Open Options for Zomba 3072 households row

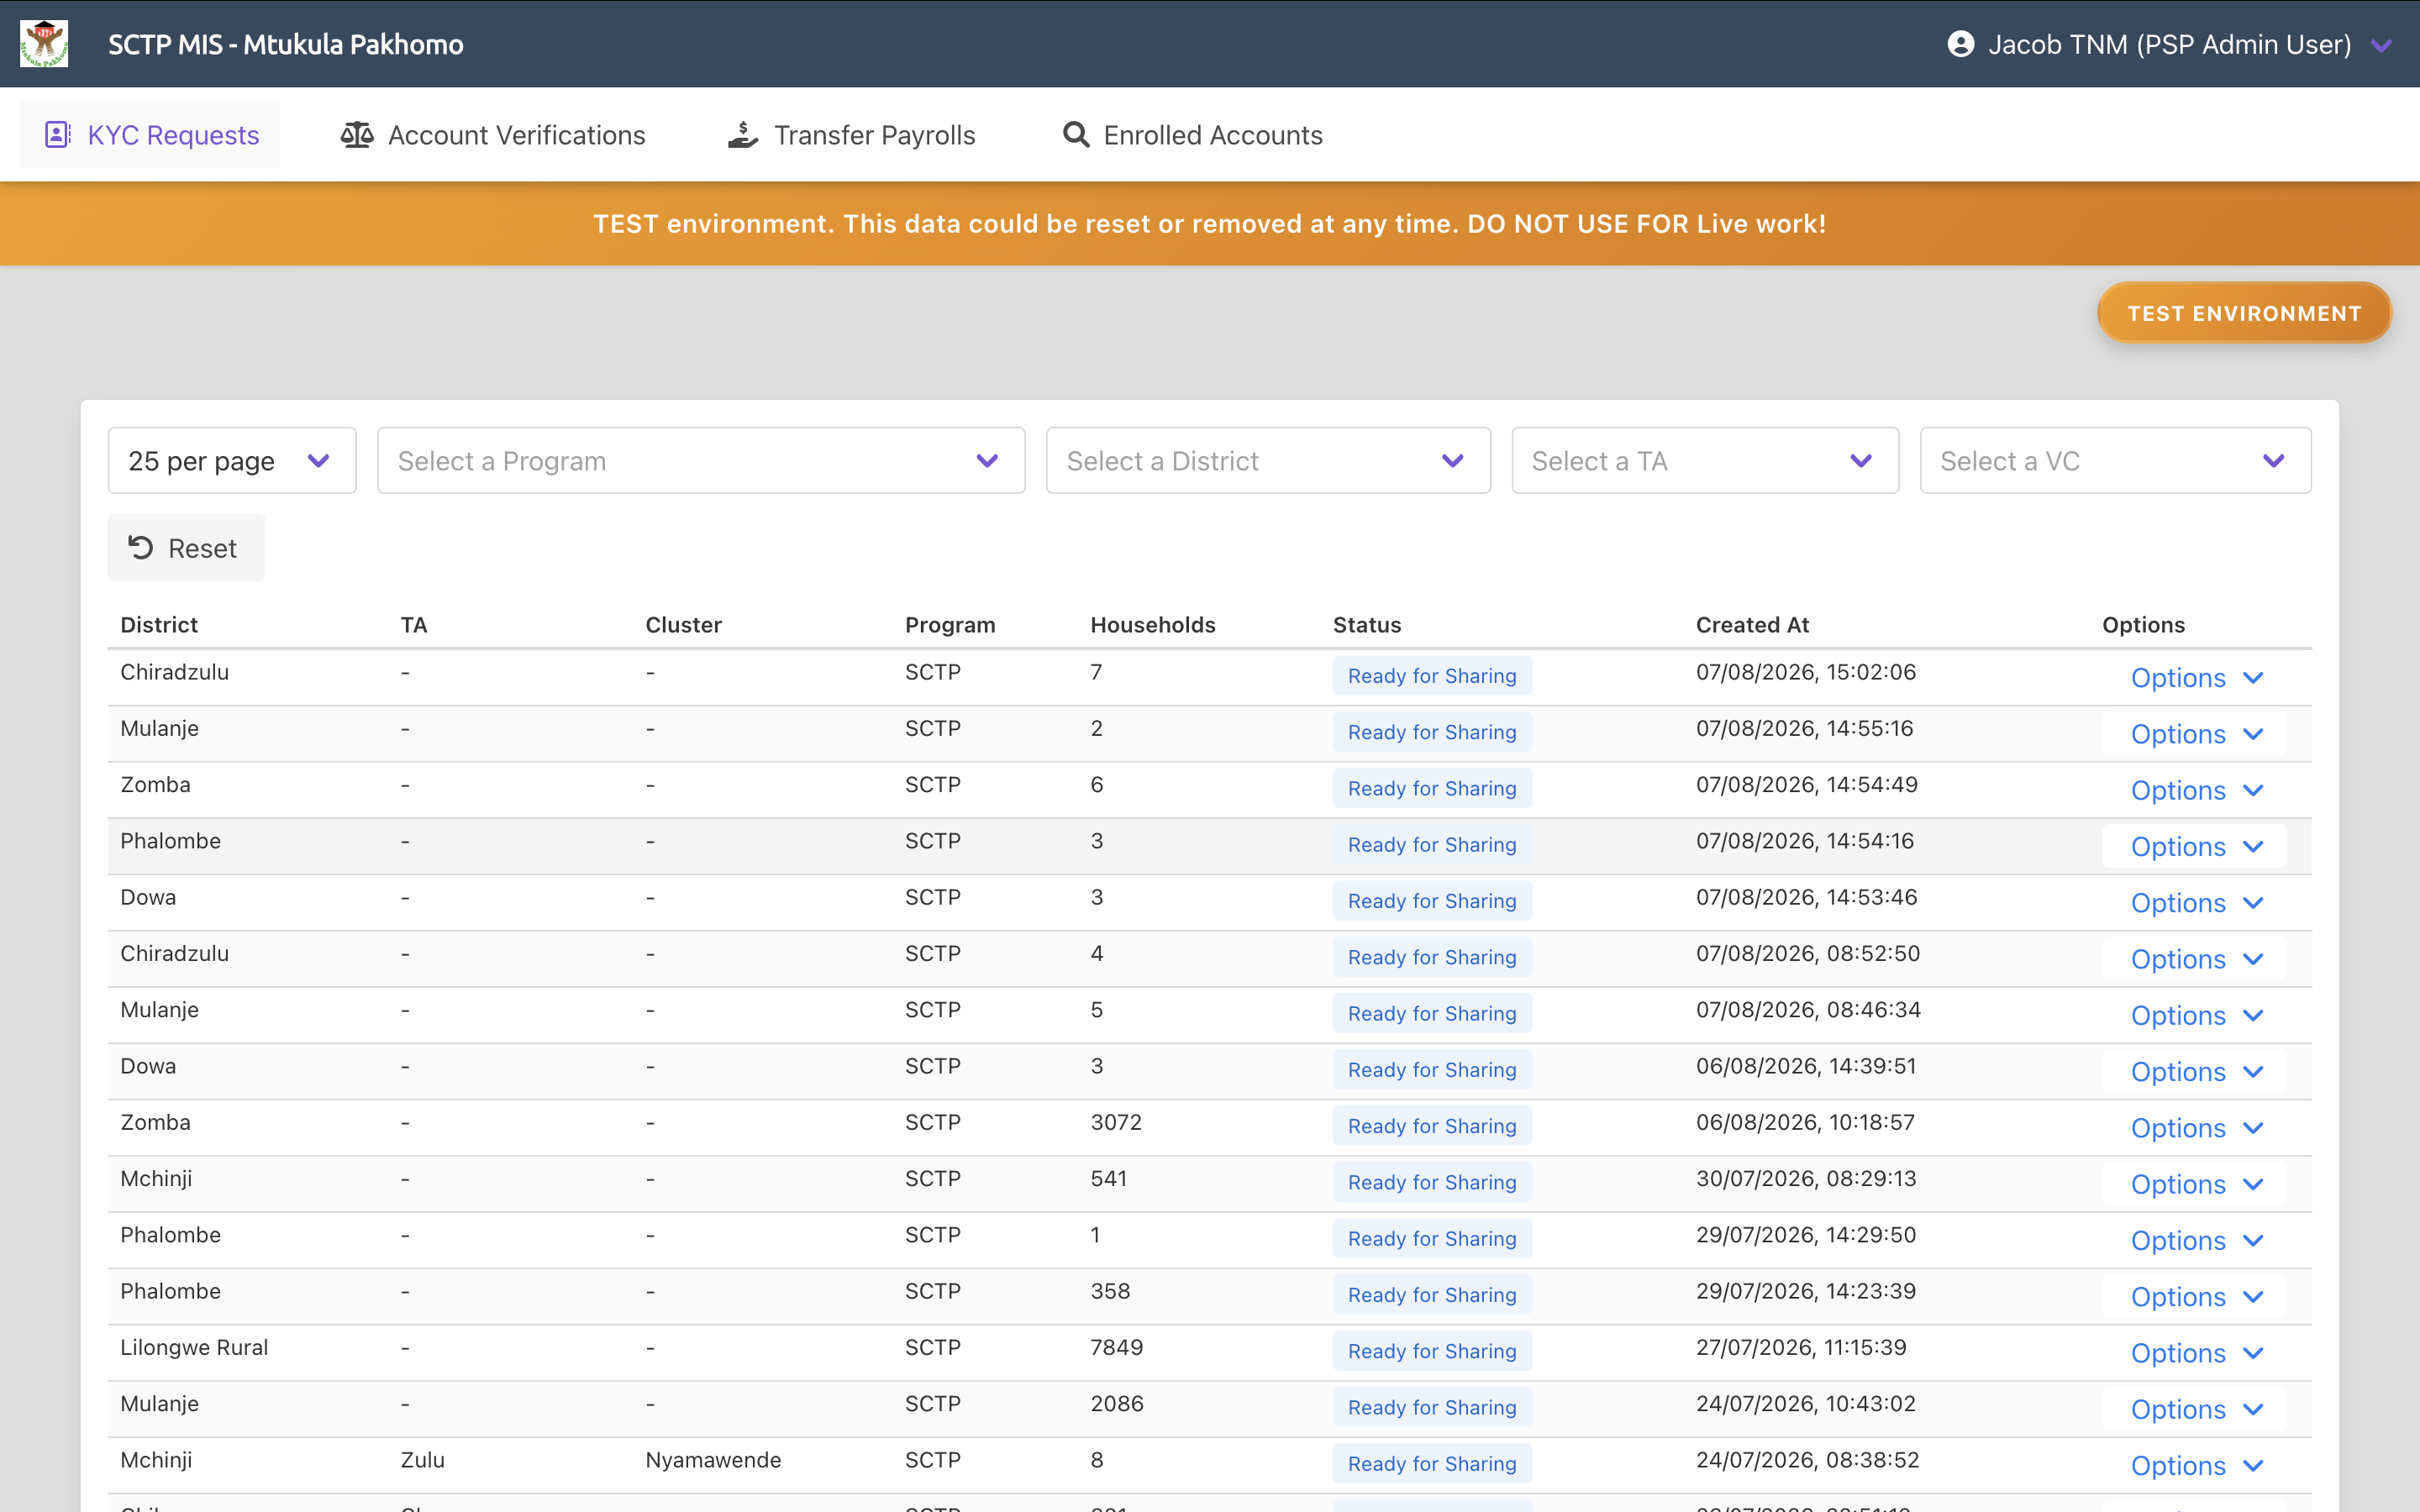tap(2195, 1128)
